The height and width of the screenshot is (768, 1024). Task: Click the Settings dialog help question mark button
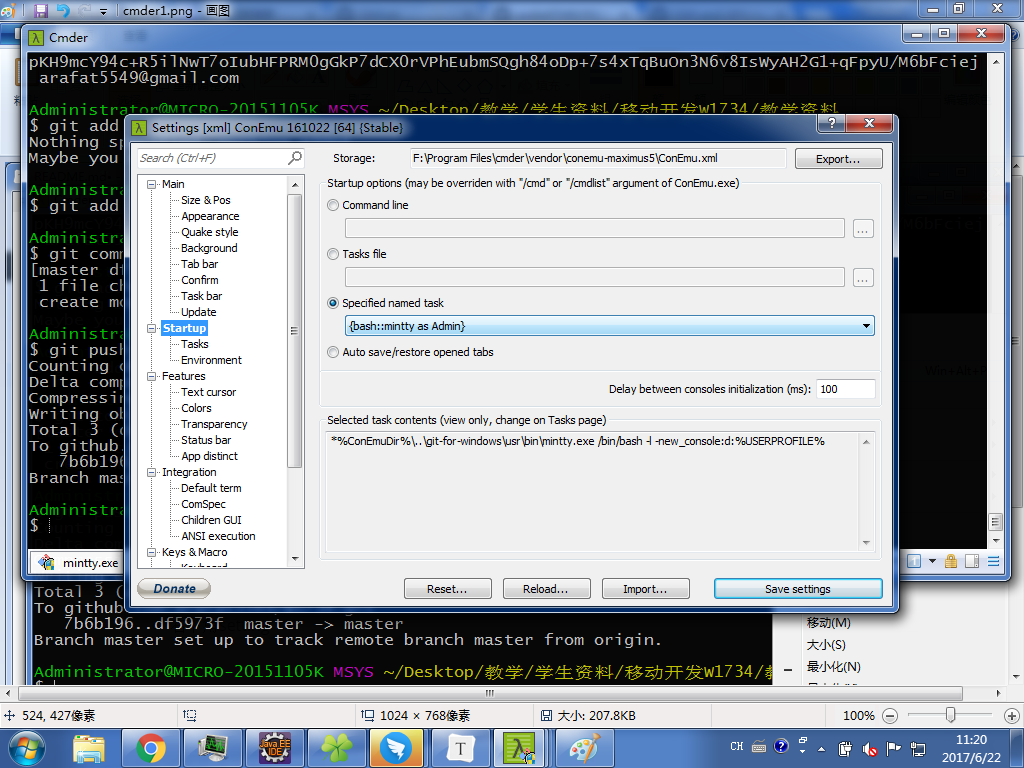831,123
